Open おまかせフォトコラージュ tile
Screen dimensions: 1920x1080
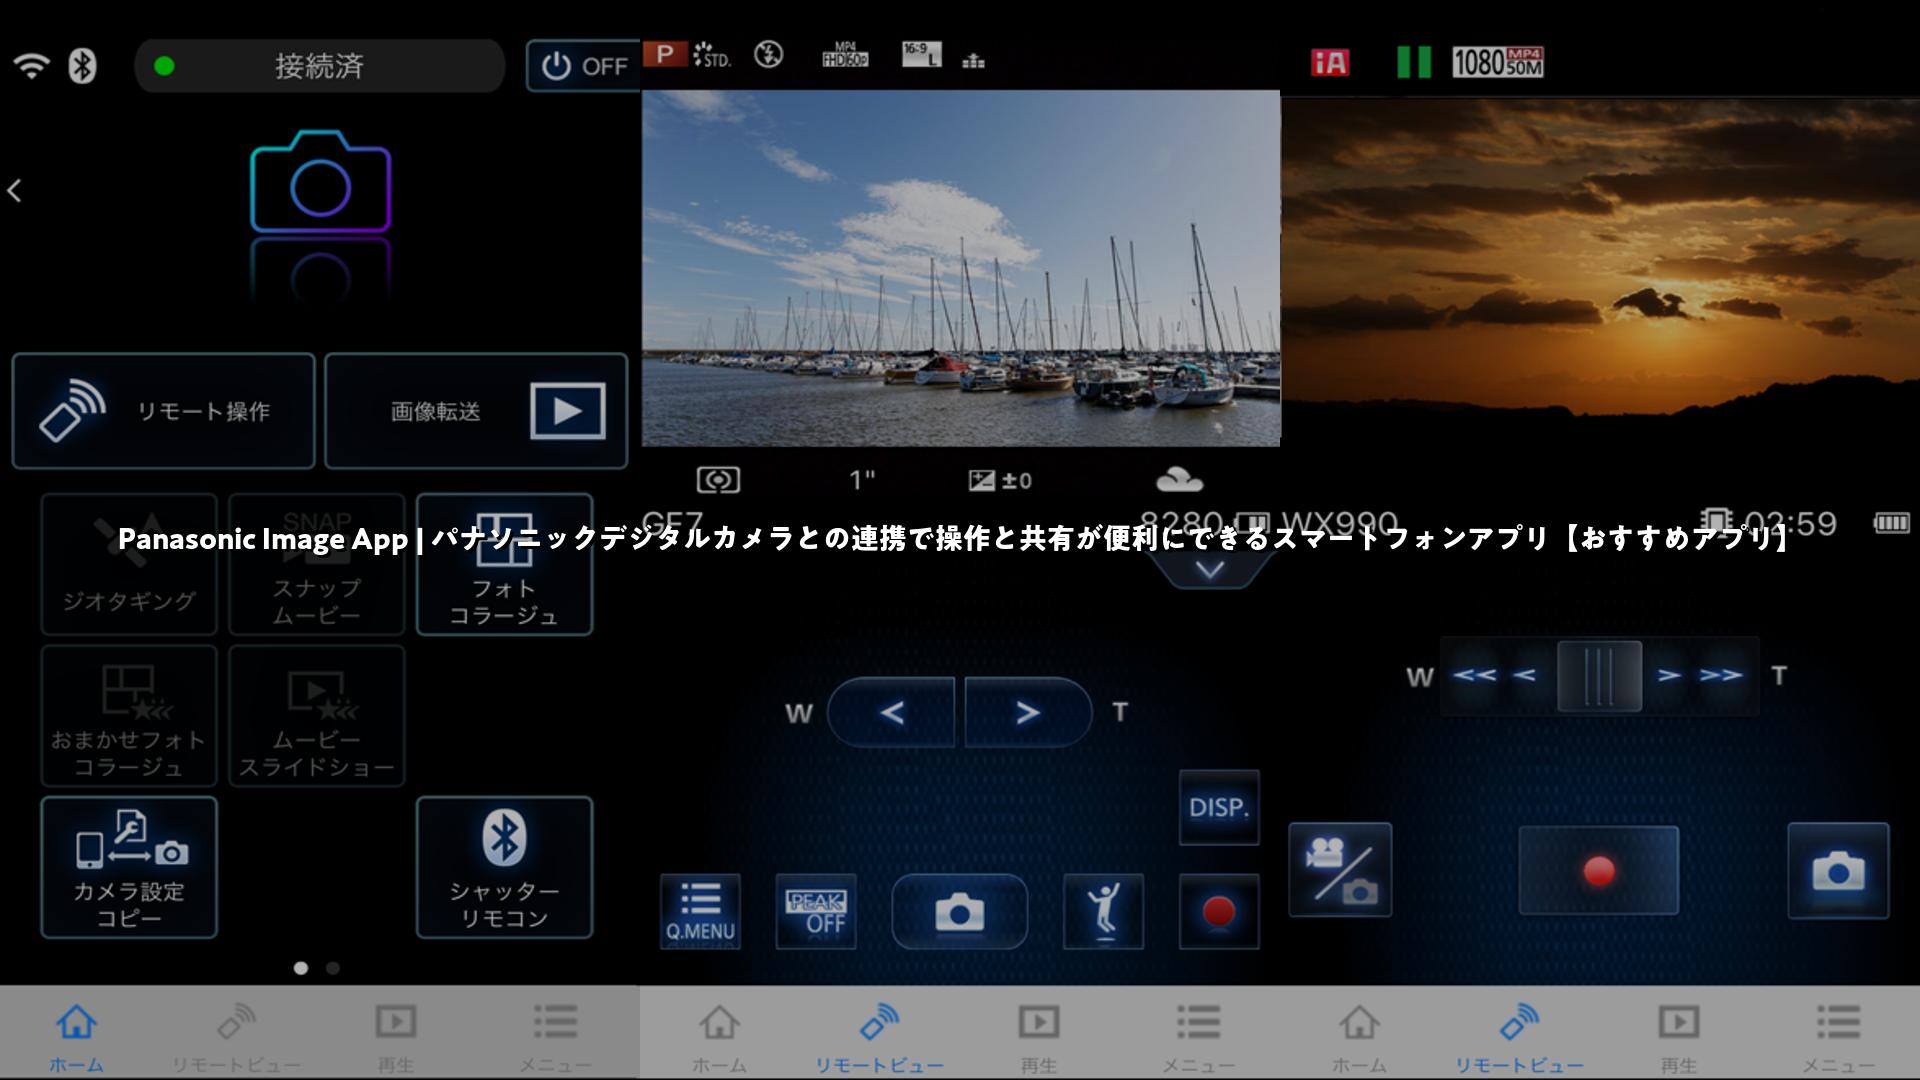coord(129,716)
